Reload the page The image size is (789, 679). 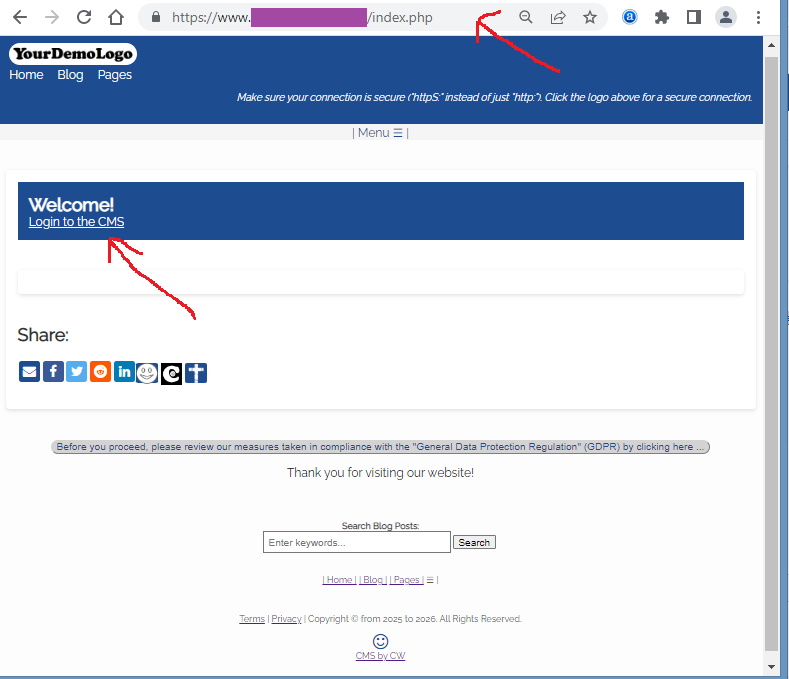(84, 17)
